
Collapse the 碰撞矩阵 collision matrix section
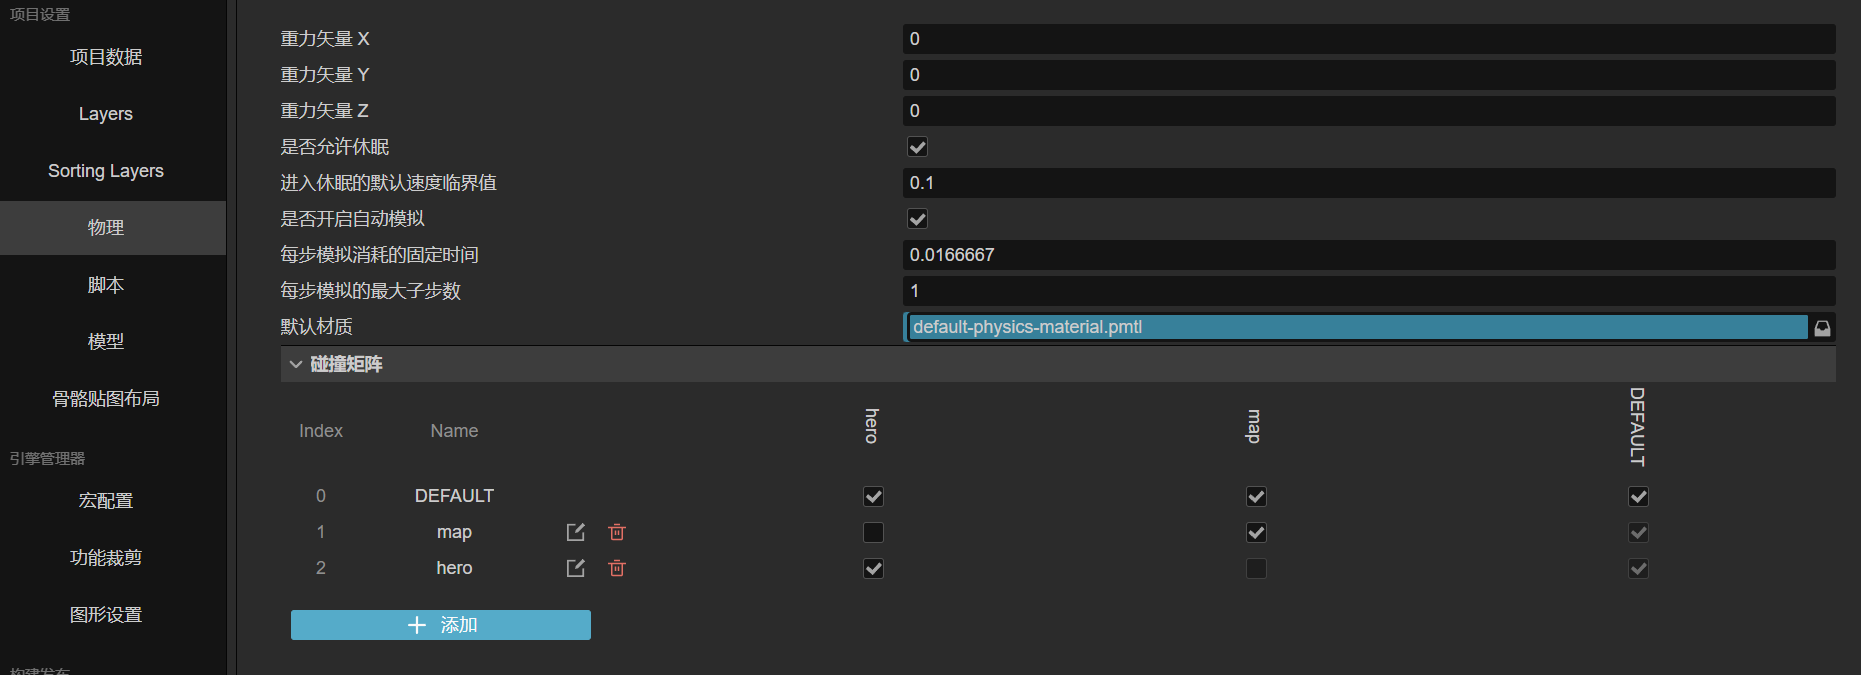(x=296, y=364)
